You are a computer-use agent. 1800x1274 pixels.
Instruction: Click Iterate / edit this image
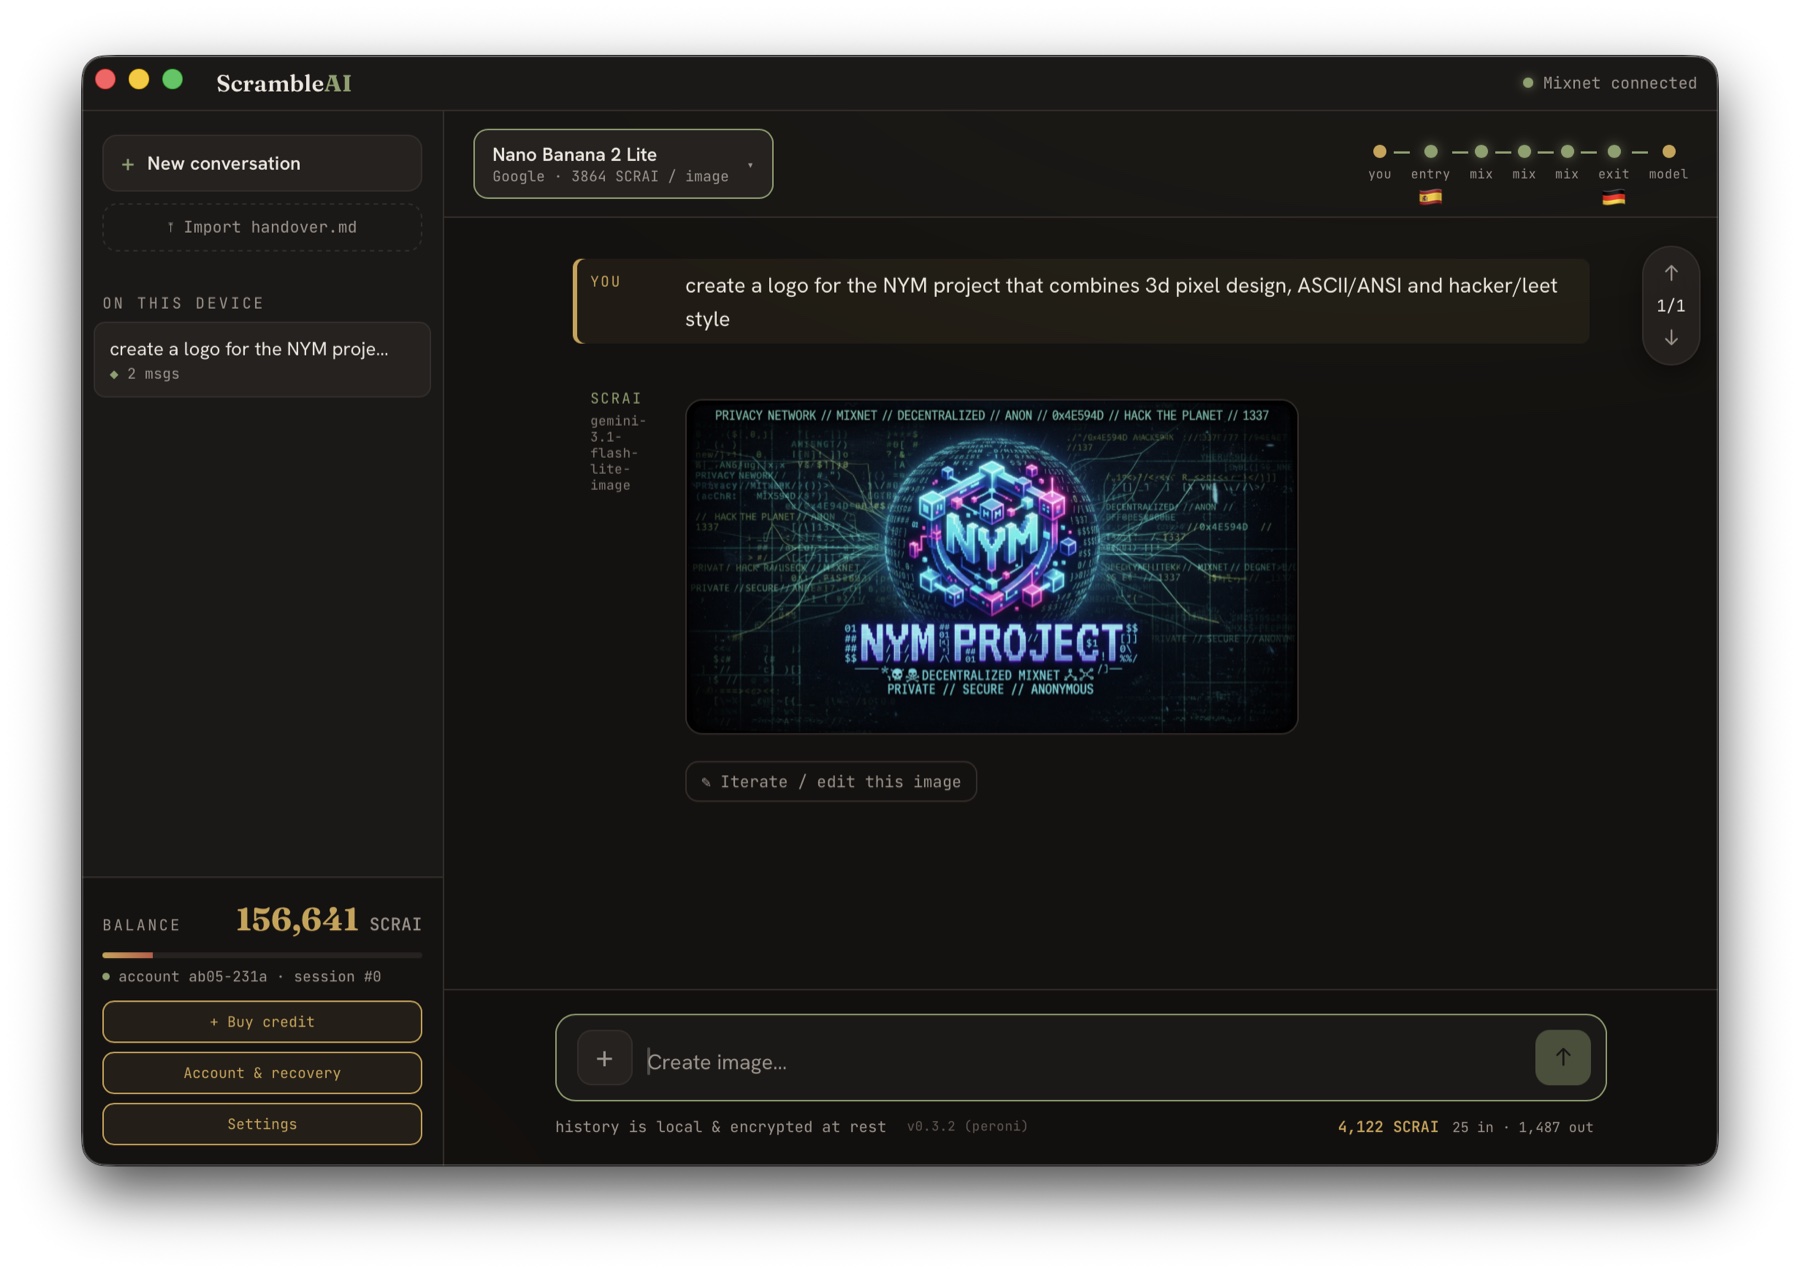831,782
